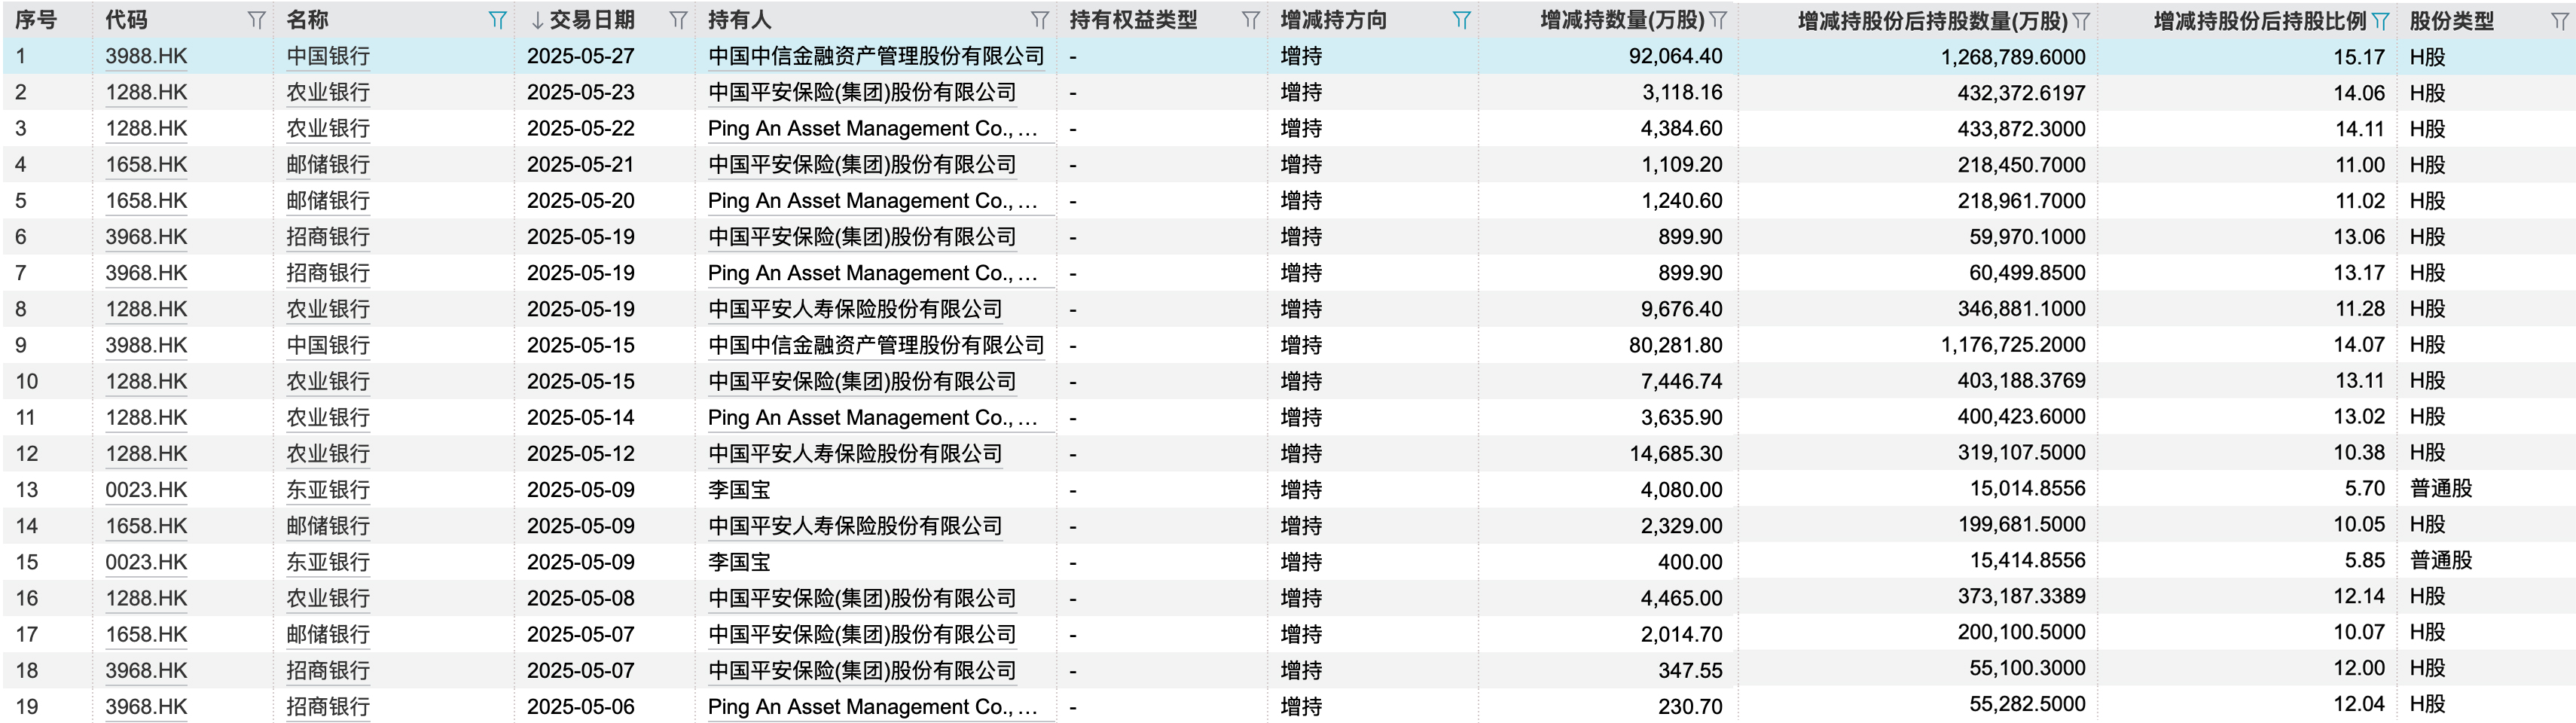This screenshot has height=723, width=2576.
Task: Open 3988.HK code link in row 9
Action: click(x=146, y=345)
